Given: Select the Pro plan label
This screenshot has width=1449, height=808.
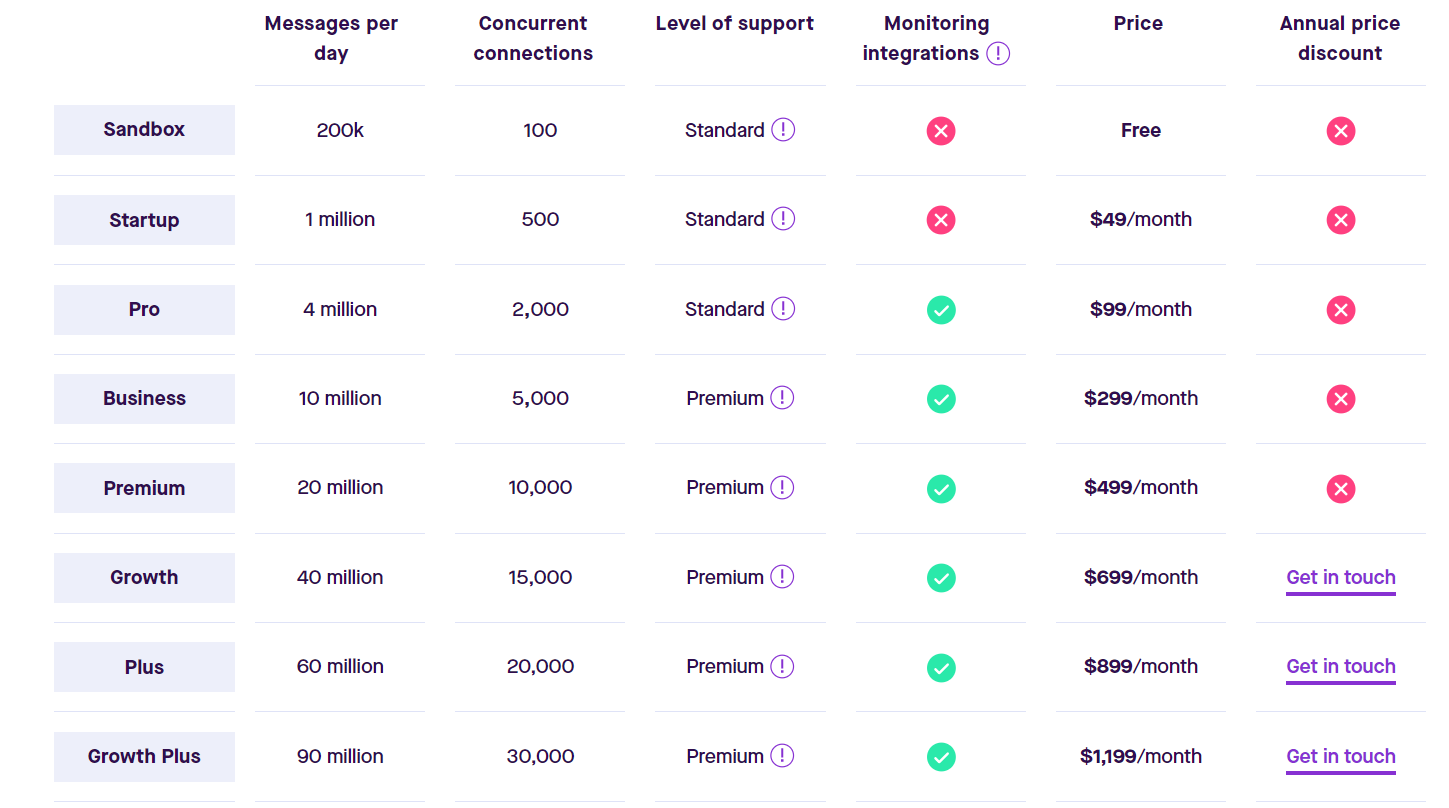Looking at the screenshot, I should coord(144,310).
